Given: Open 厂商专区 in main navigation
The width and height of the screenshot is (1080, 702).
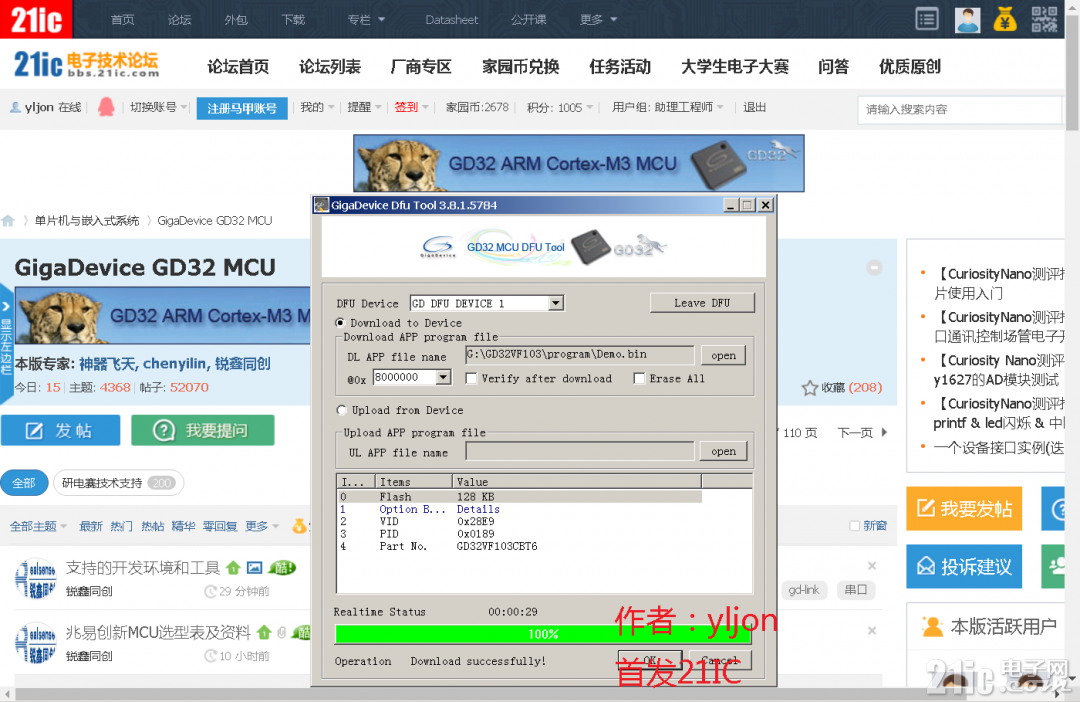Looking at the screenshot, I should (421, 66).
